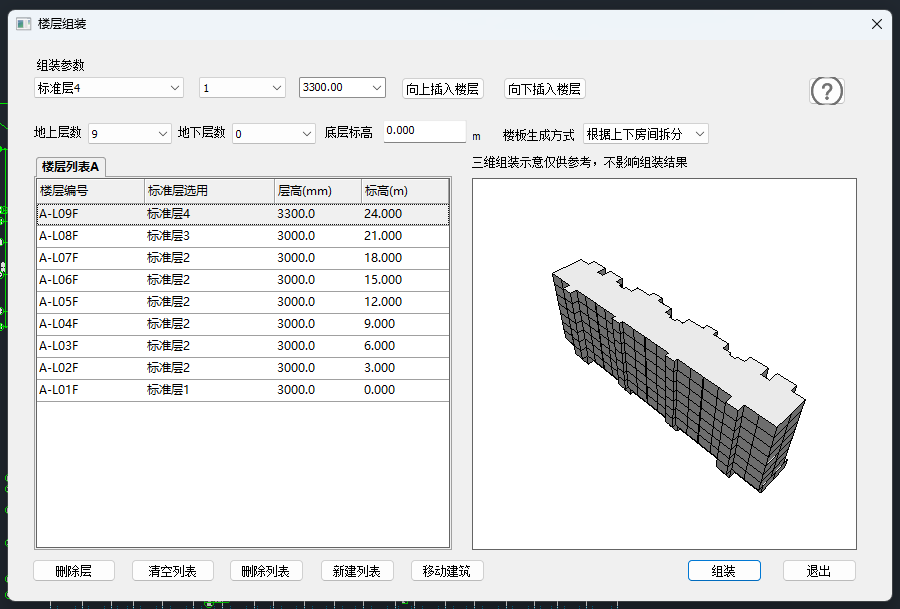Image resolution: width=900 pixels, height=609 pixels.
Task: Close the 楼层组装 dialog
Action: (x=876, y=24)
